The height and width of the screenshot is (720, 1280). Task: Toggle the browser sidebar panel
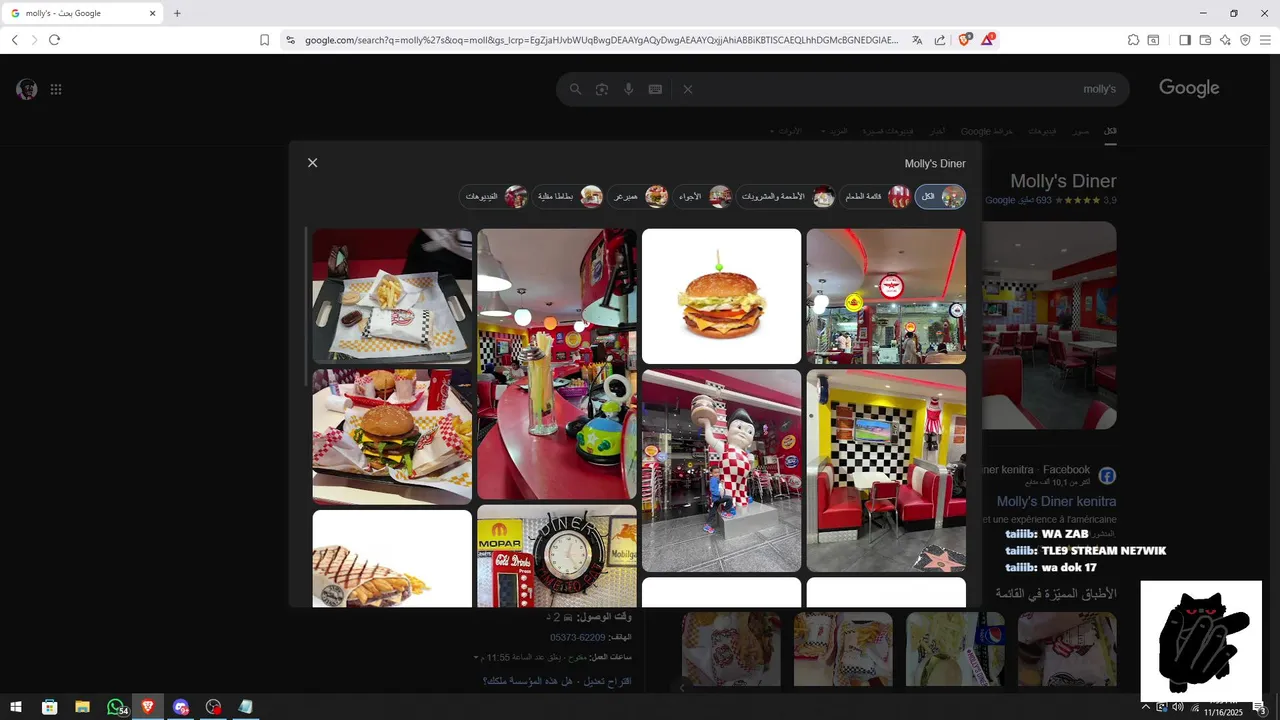click(x=1185, y=40)
